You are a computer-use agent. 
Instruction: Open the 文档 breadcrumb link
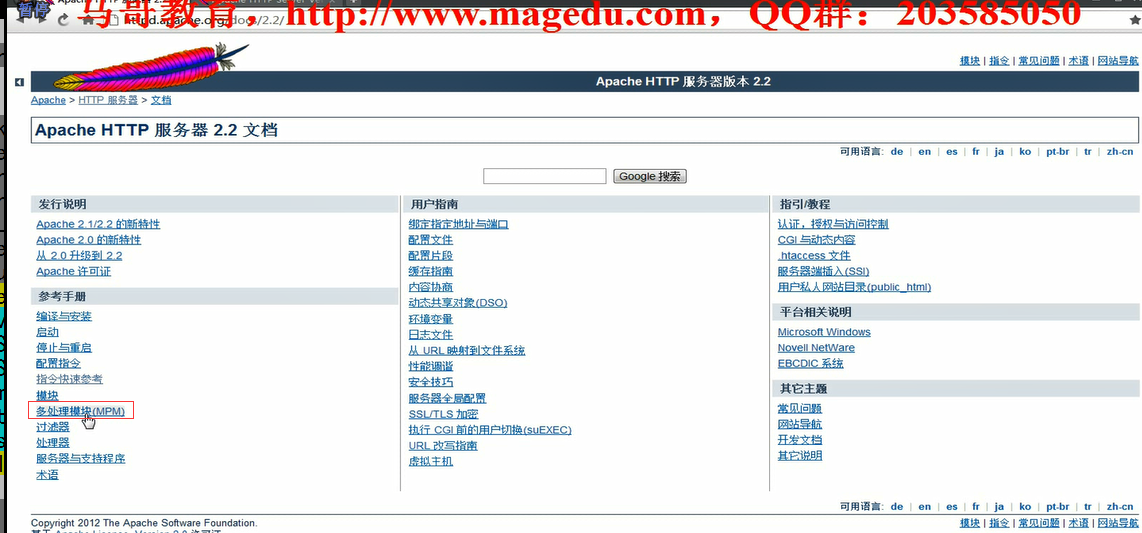161,100
